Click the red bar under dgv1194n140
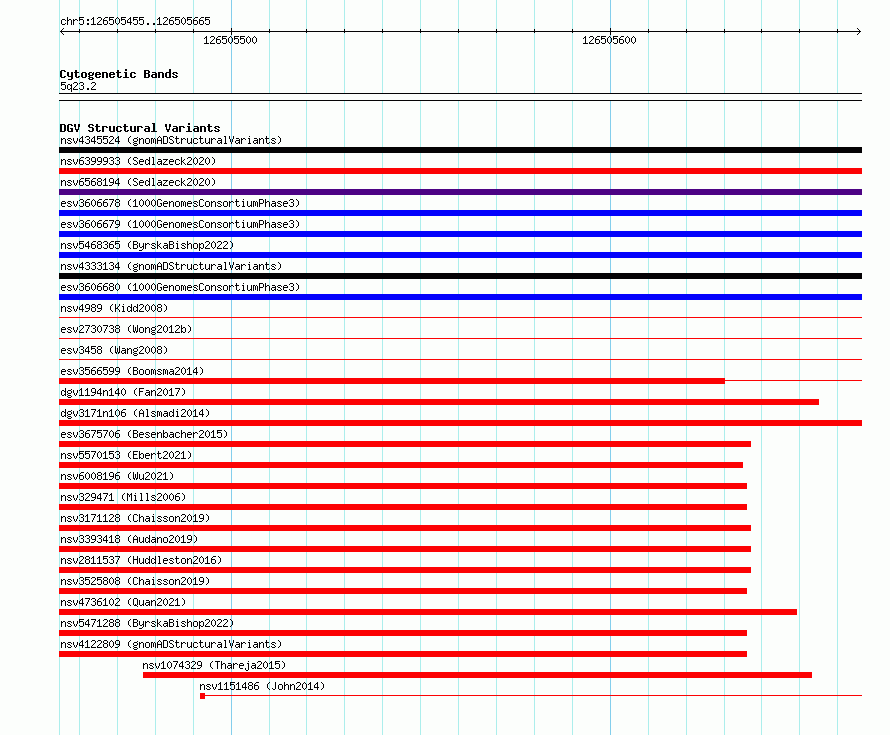The image size is (890, 735). [439, 402]
